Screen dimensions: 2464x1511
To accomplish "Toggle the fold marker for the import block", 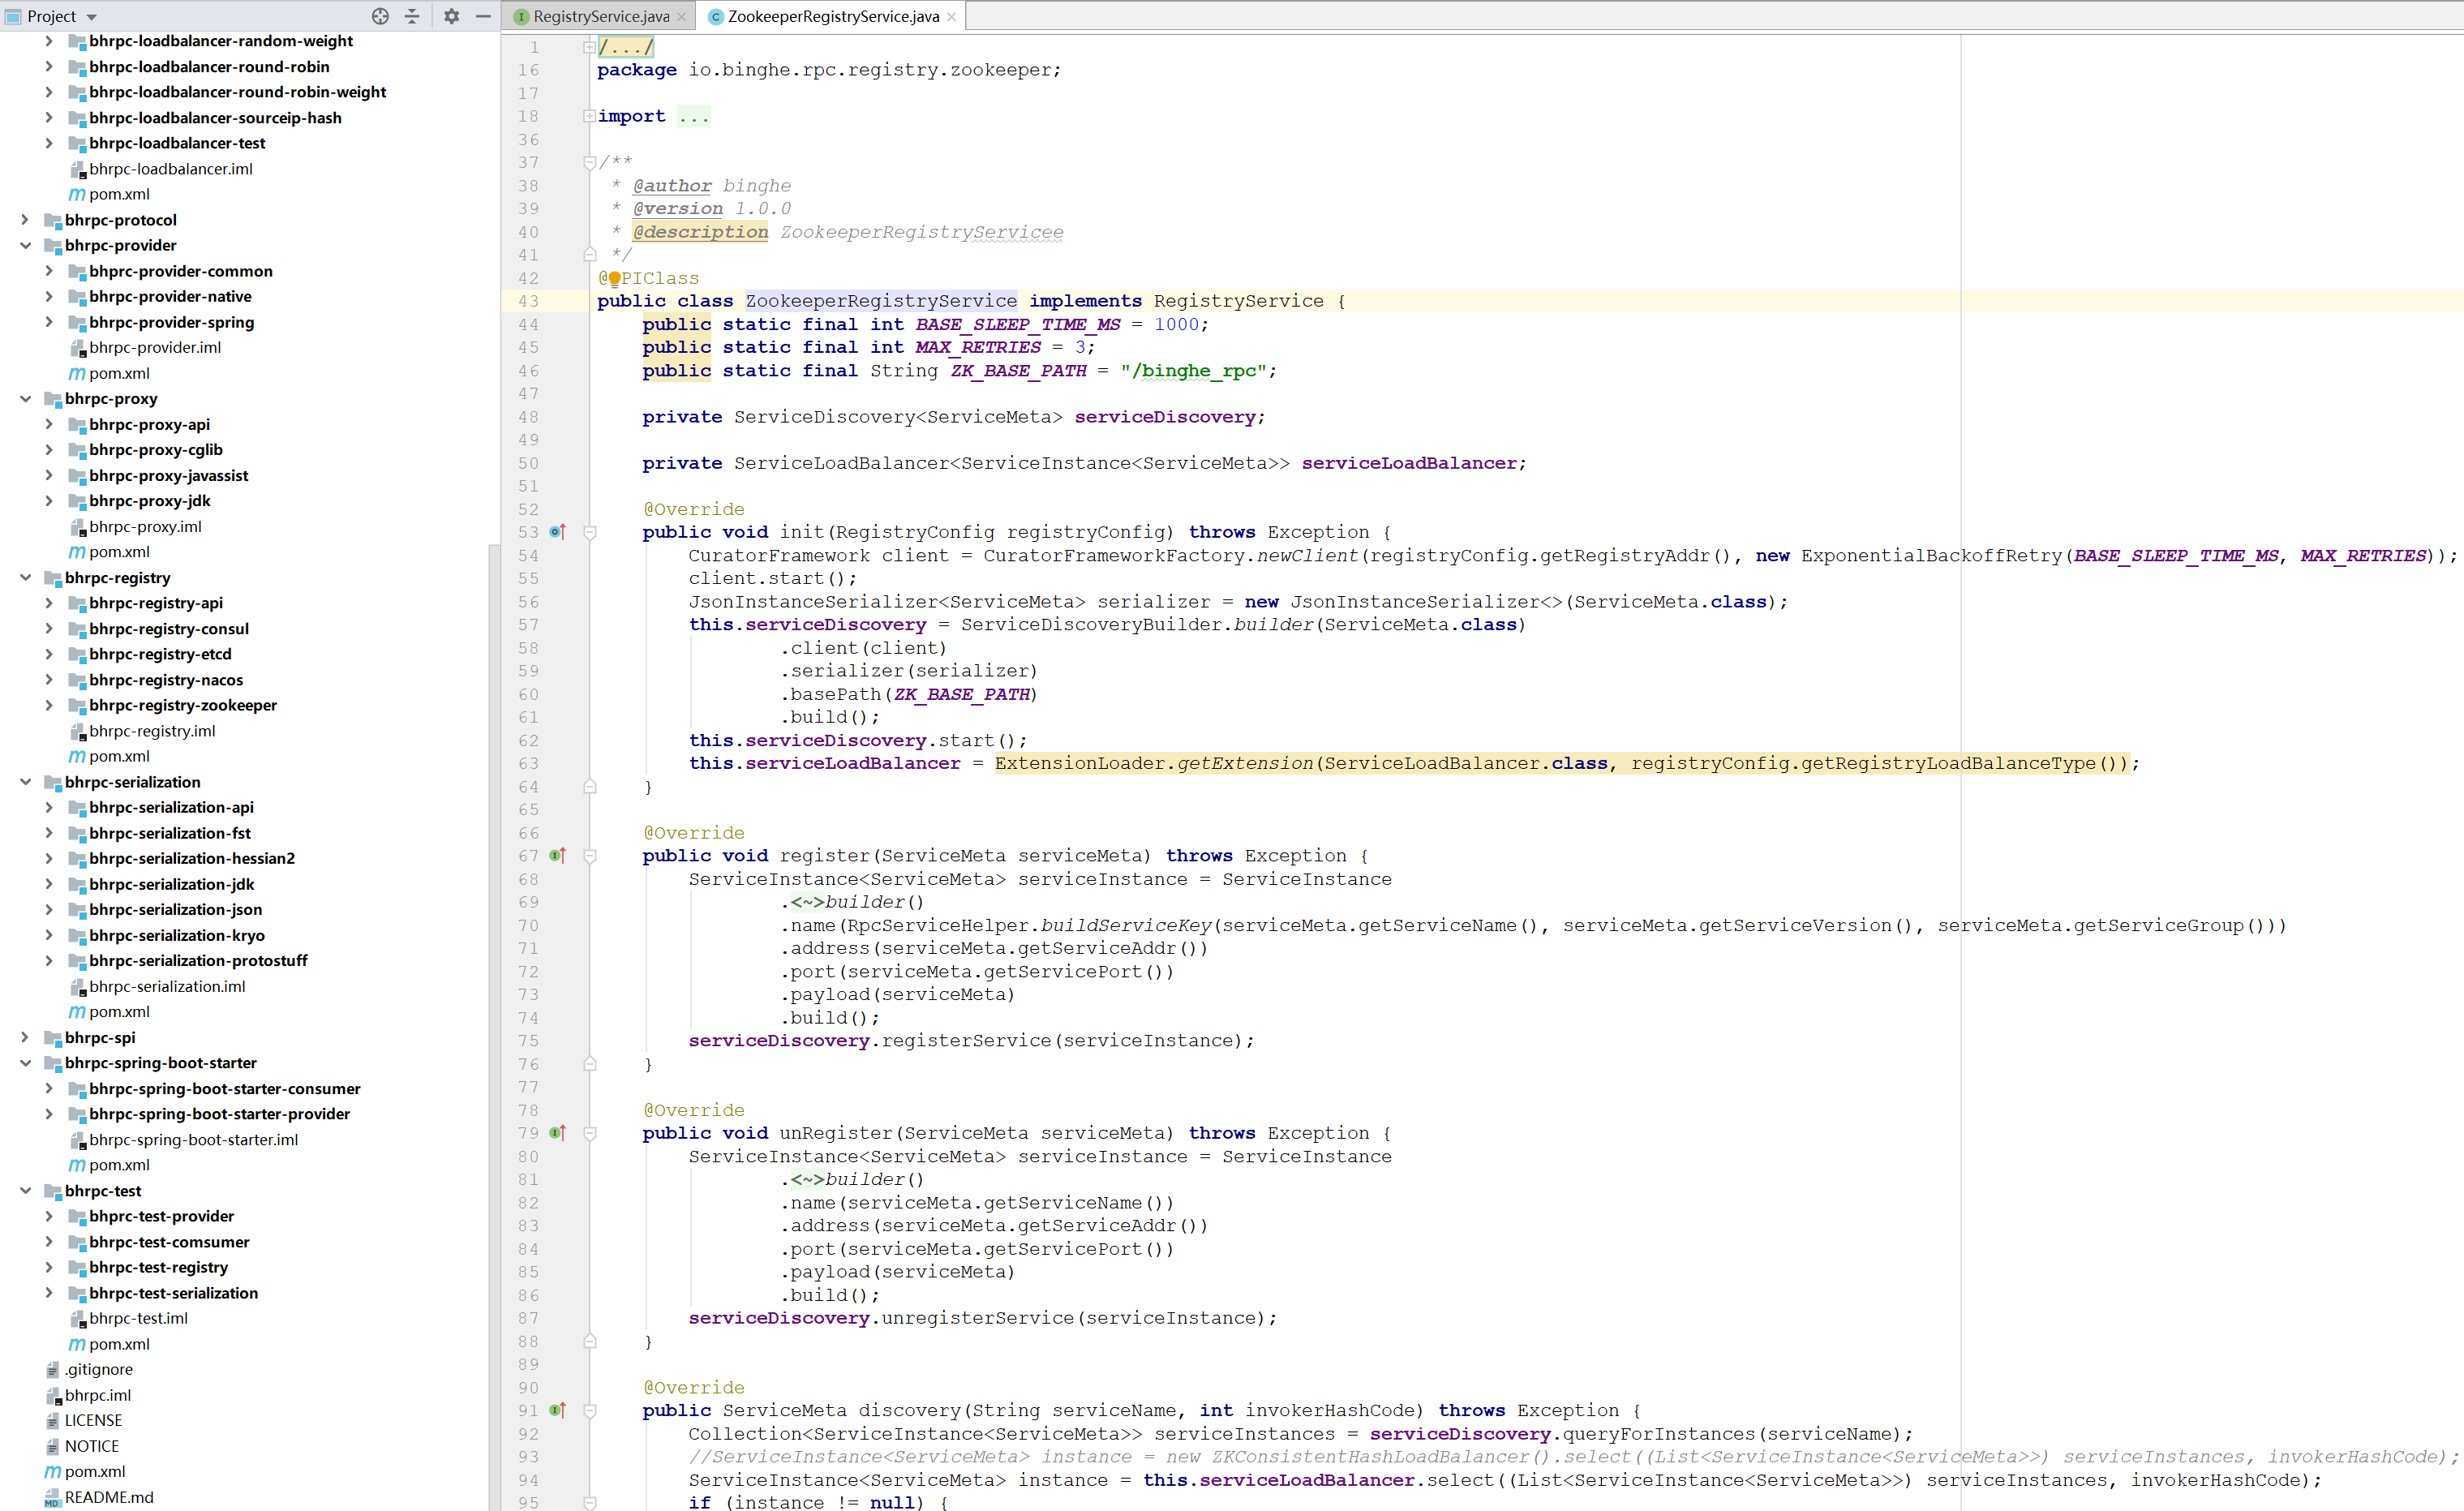I will click(590, 116).
